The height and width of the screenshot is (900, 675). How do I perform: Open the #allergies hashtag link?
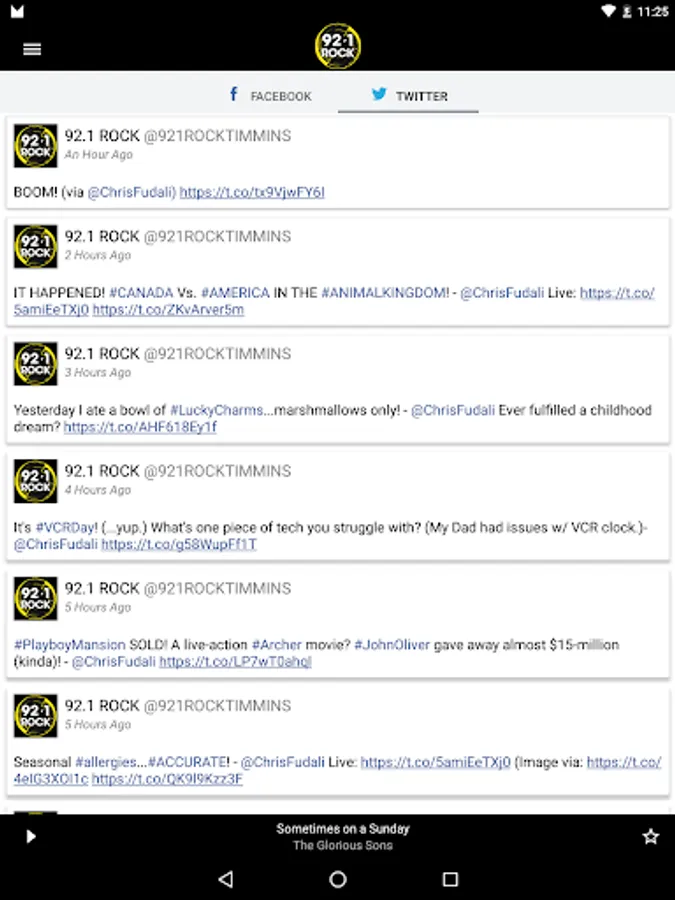(x=106, y=762)
